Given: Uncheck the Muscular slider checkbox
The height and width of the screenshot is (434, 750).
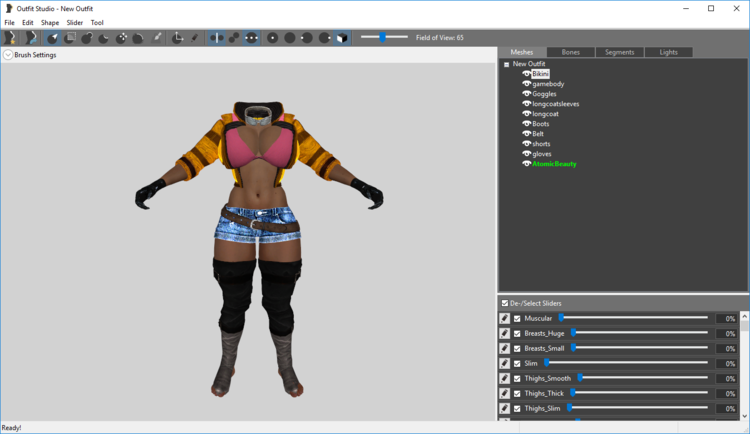Looking at the screenshot, I should tap(517, 319).
